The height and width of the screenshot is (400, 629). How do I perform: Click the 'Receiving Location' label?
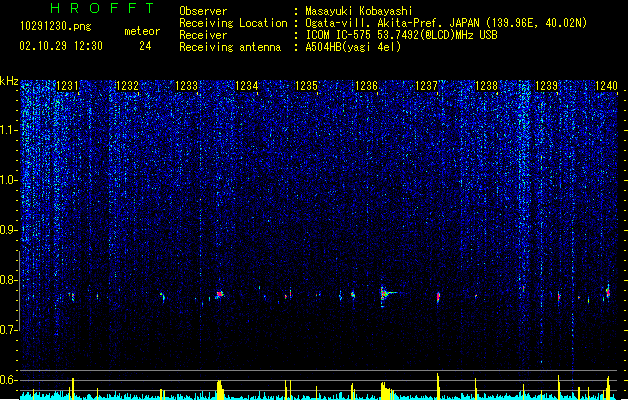(233, 23)
